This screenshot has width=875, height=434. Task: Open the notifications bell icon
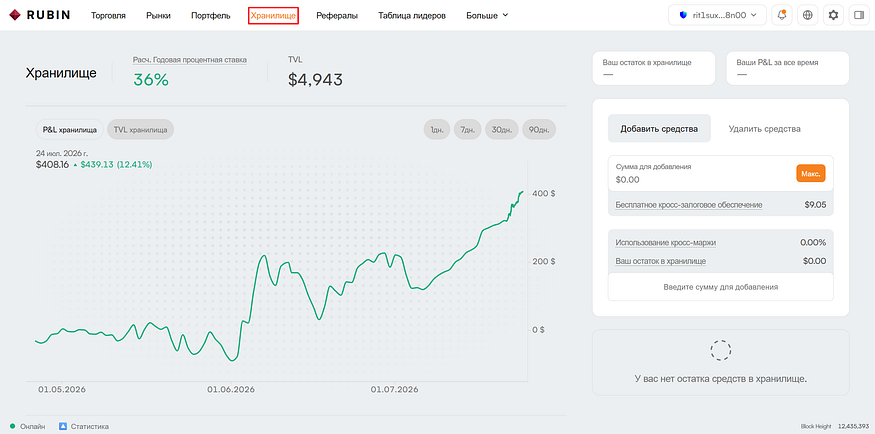[x=782, y=16]
